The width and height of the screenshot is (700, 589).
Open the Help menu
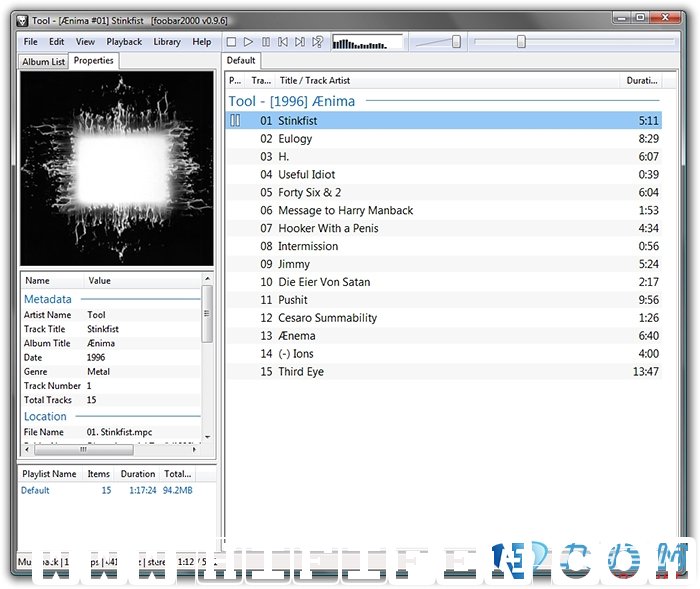(201, 42)
